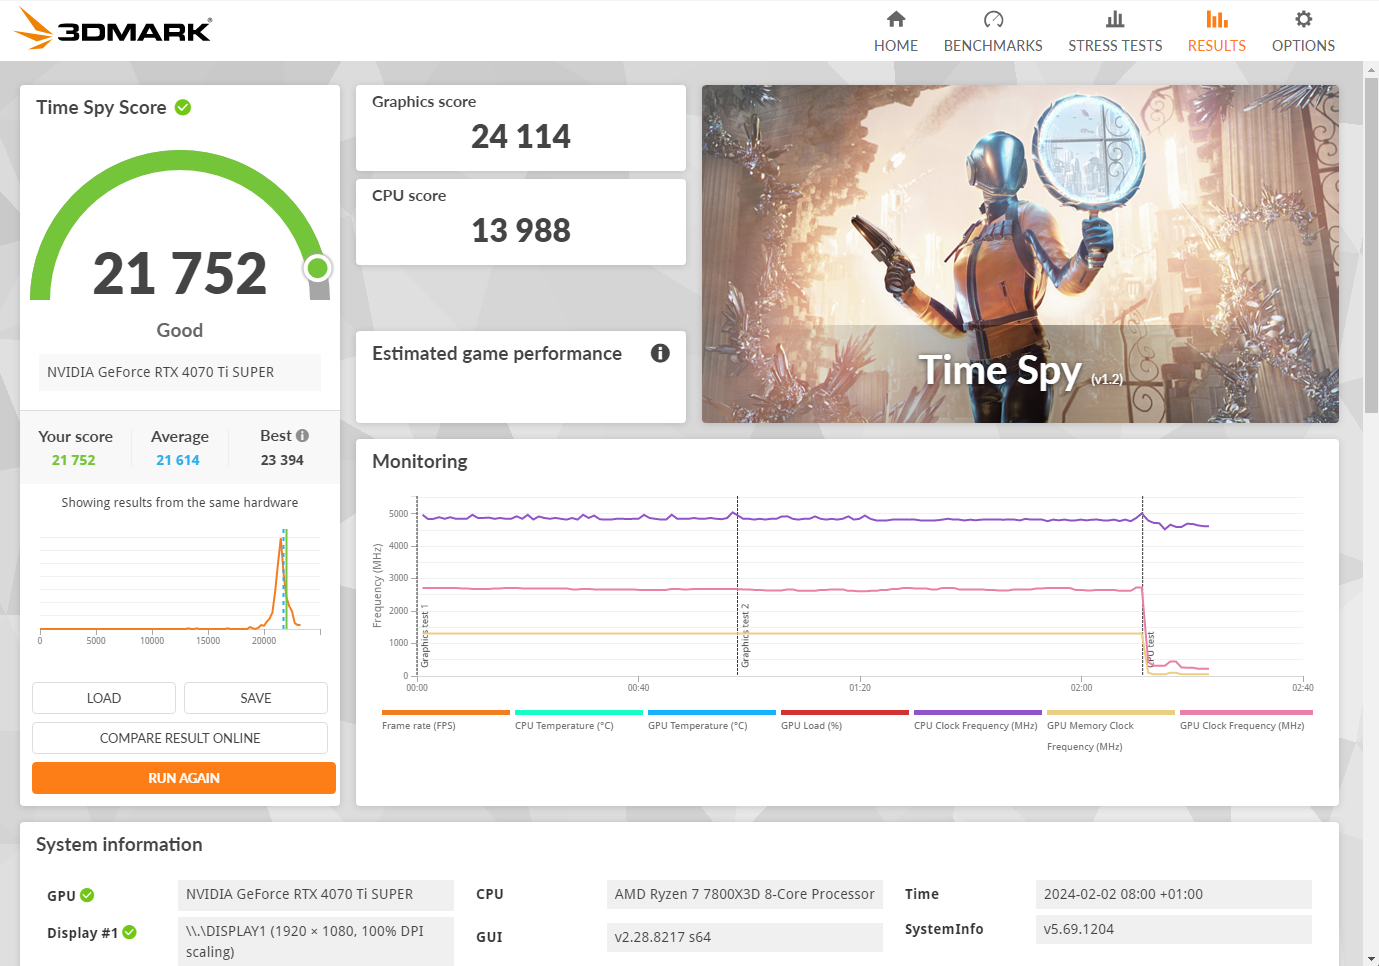Click the Time Spy artwork thumbnail

tap(1020, 254)
